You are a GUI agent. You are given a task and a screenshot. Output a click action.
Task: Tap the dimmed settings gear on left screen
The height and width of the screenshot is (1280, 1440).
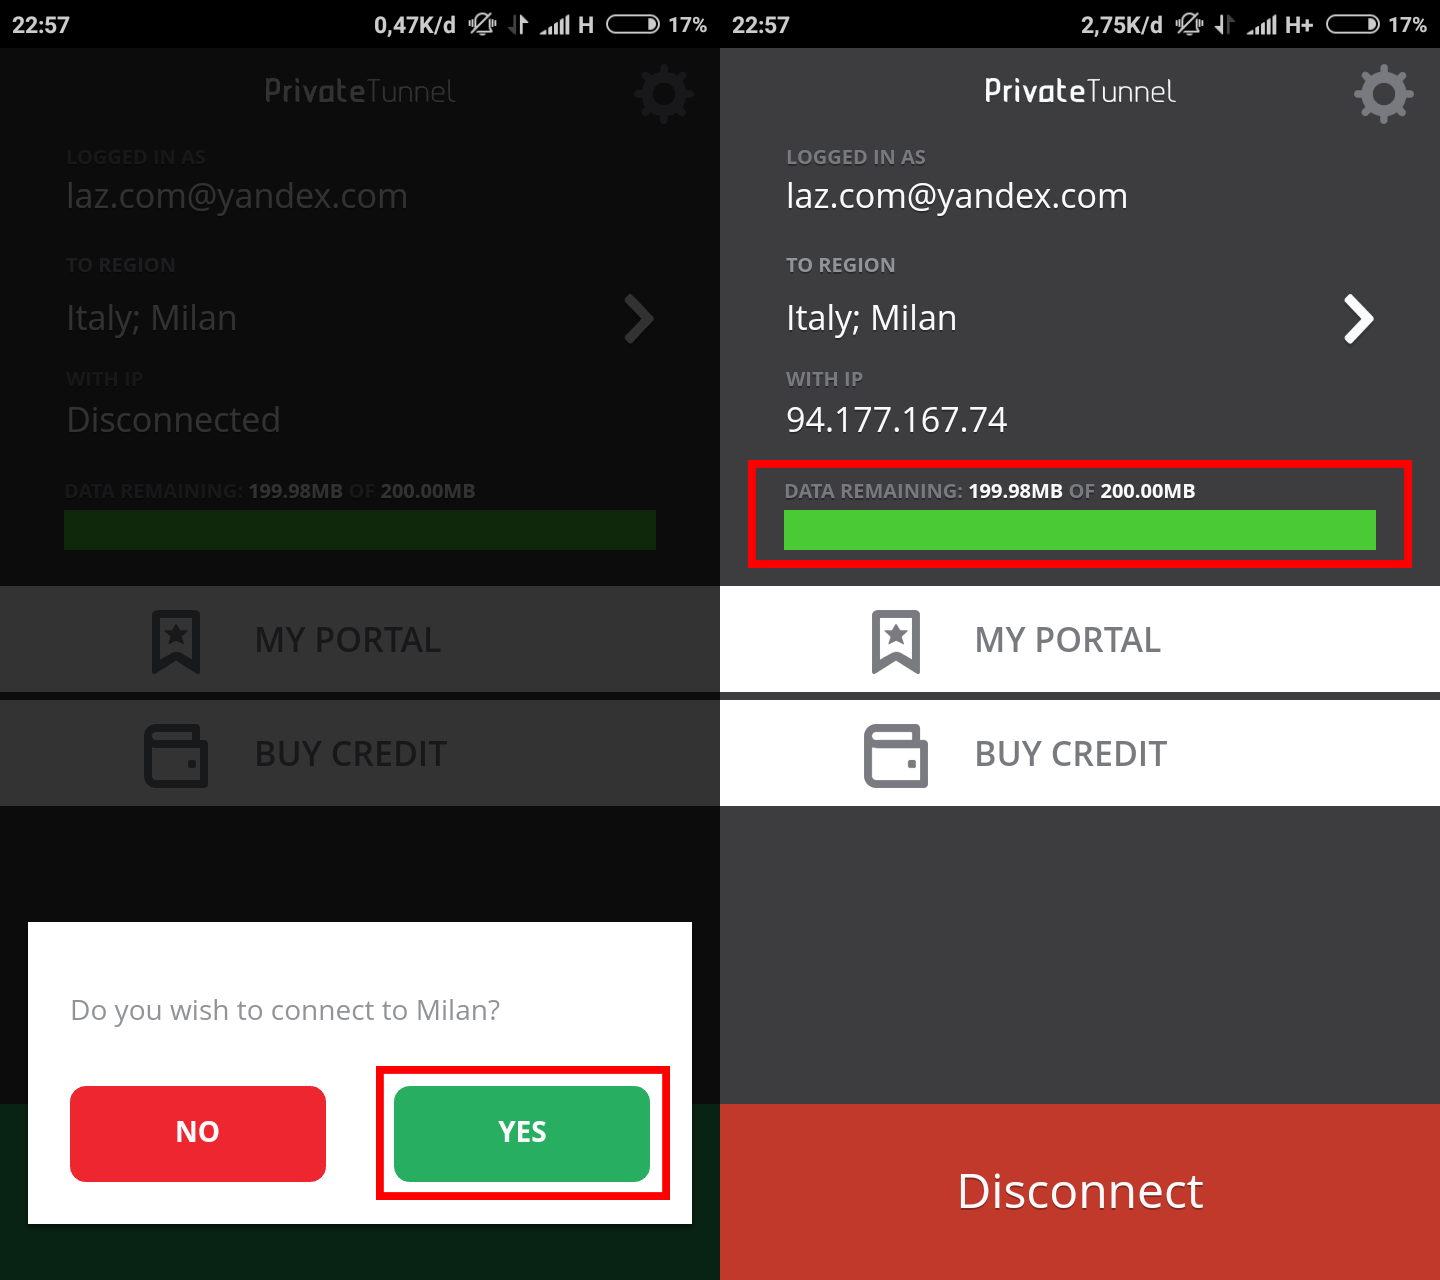[x=664, y=94]
